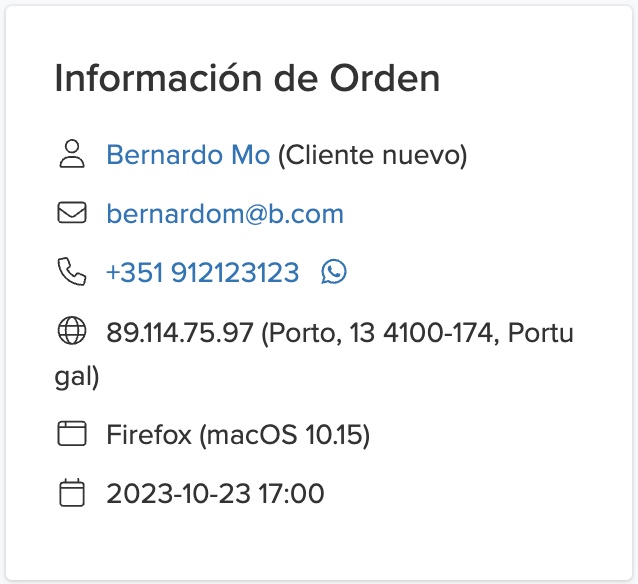Viewport: 638px width, 584px height.
Task: Click the "(Cliente nuevo)" label
Action: [x=373, y=155]
